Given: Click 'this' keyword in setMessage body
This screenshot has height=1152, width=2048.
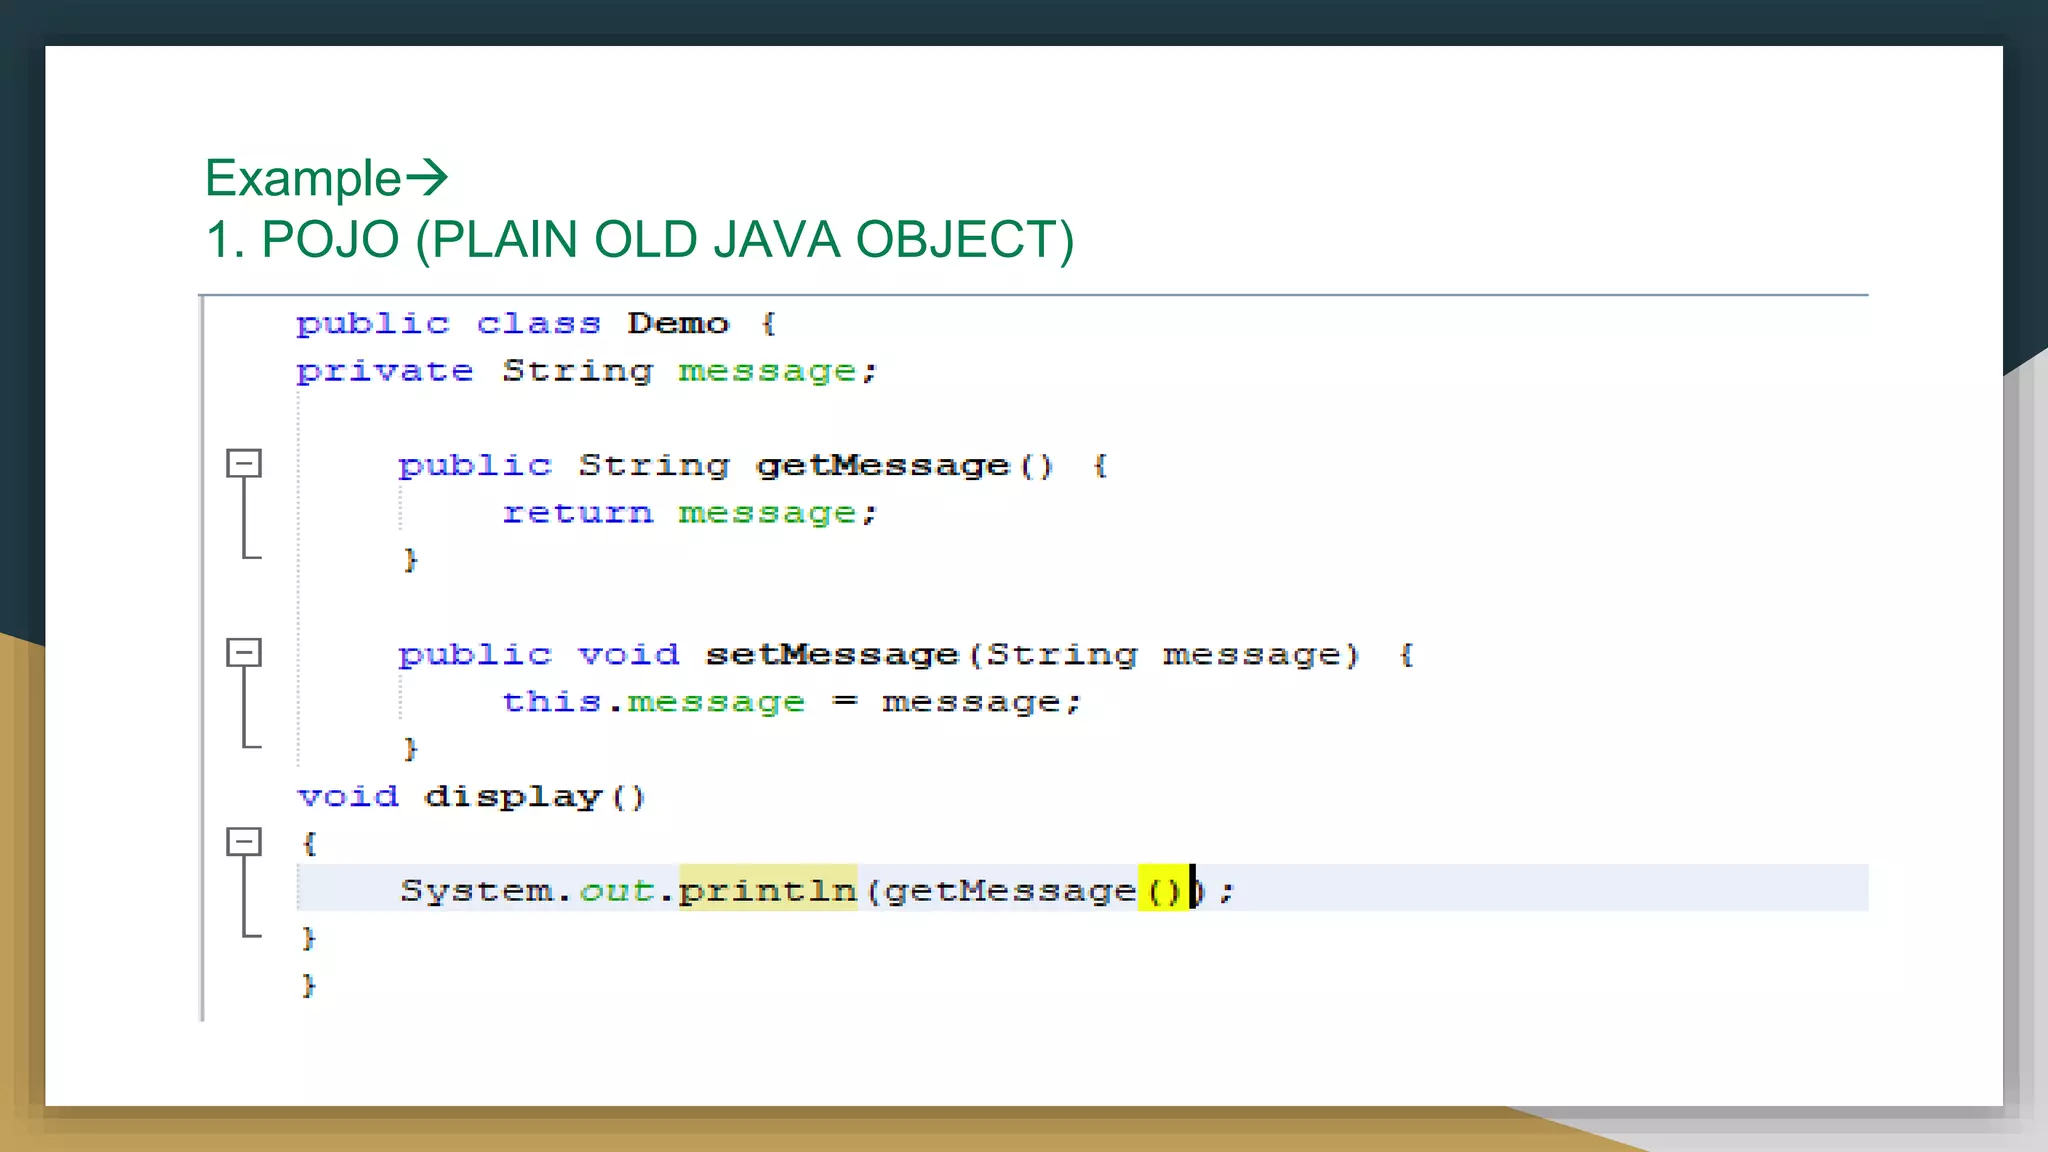Looking at the screenshot, I should 551,702.
